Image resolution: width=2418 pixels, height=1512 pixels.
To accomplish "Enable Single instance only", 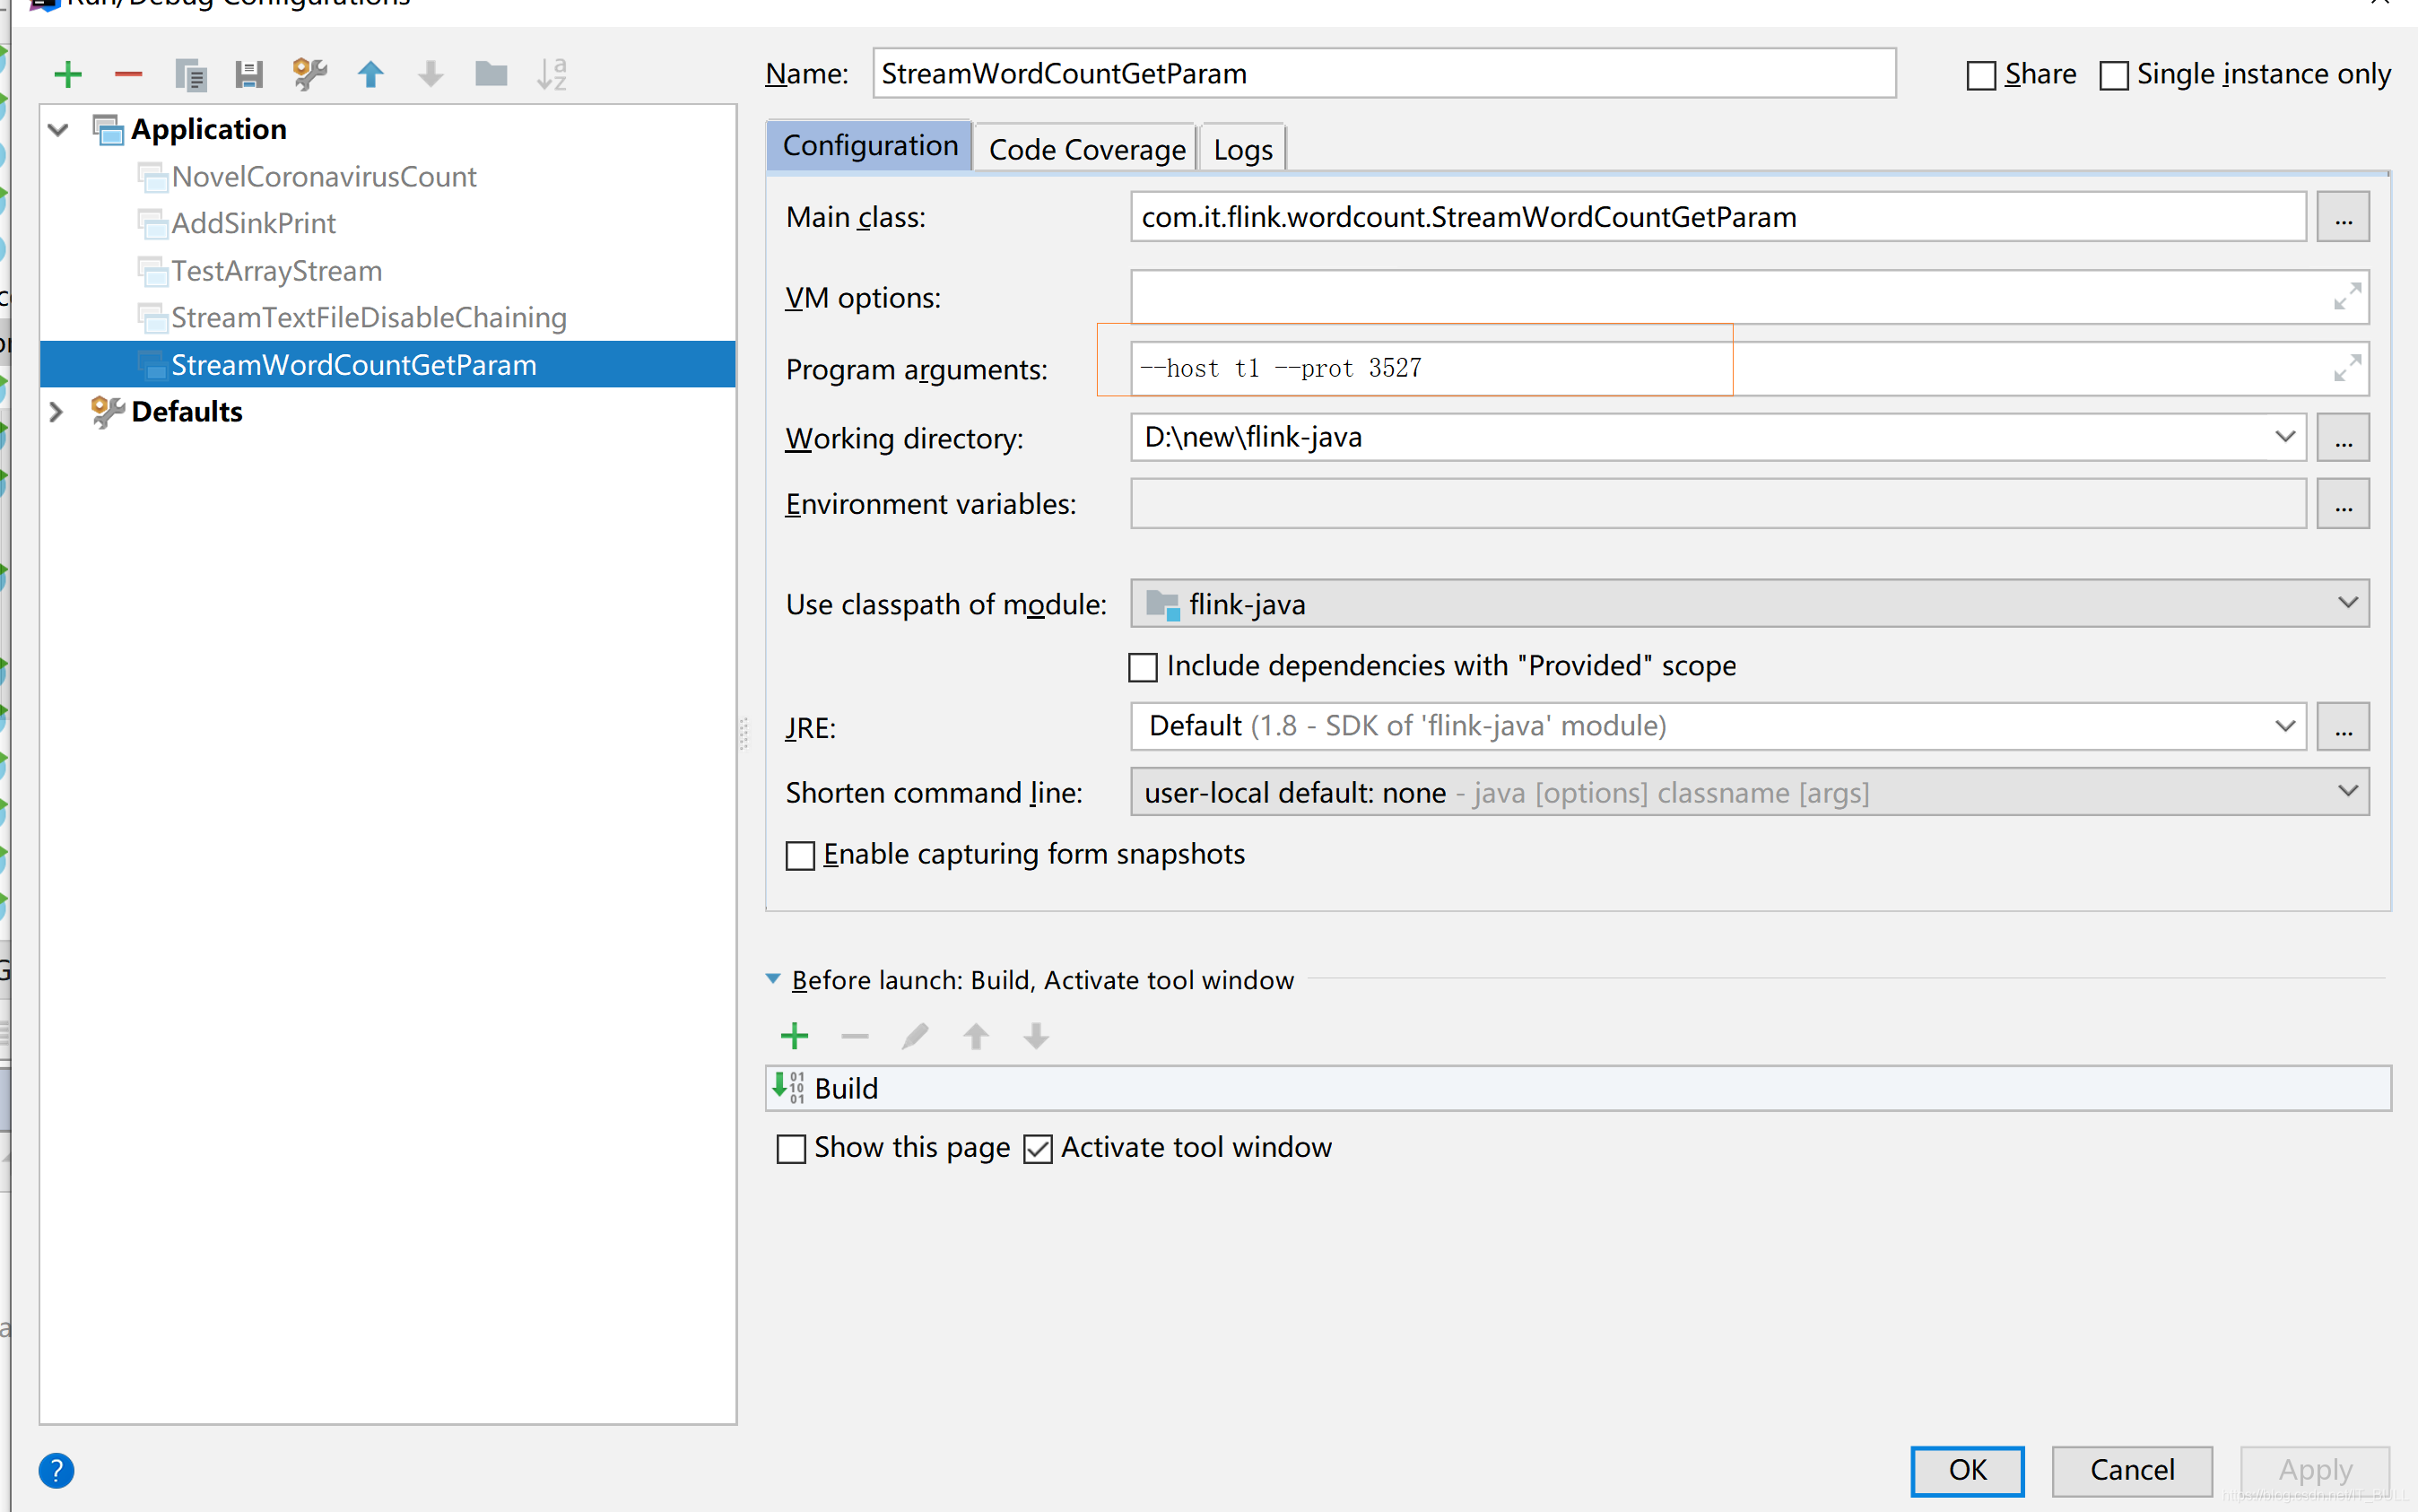I will pyautogui.click(x=2113, y=75).
